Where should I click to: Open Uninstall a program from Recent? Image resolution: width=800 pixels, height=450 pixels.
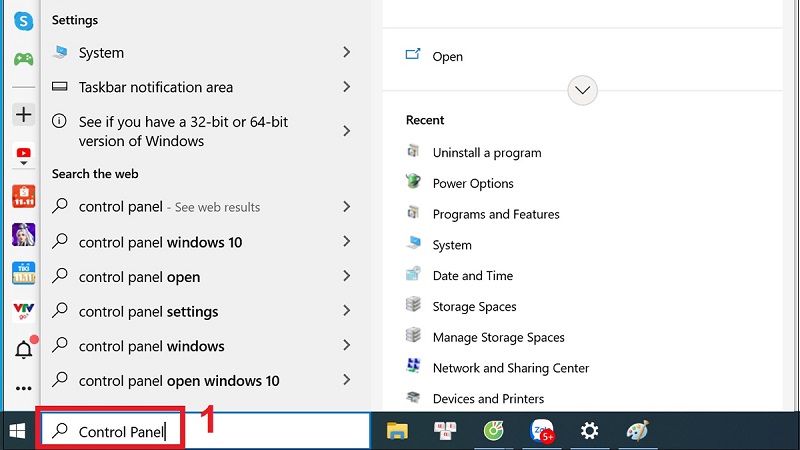pyautogui.click(x=486, y=153)
